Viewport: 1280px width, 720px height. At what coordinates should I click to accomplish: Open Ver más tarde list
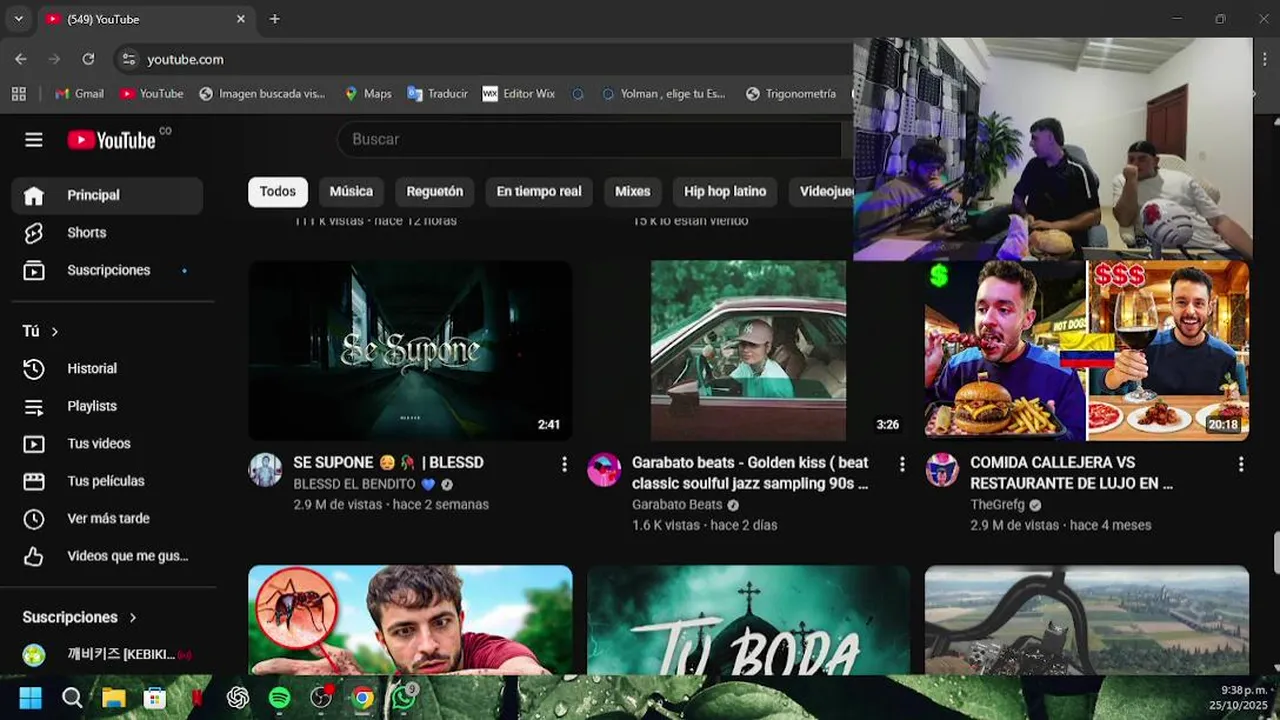coord(107,518)
